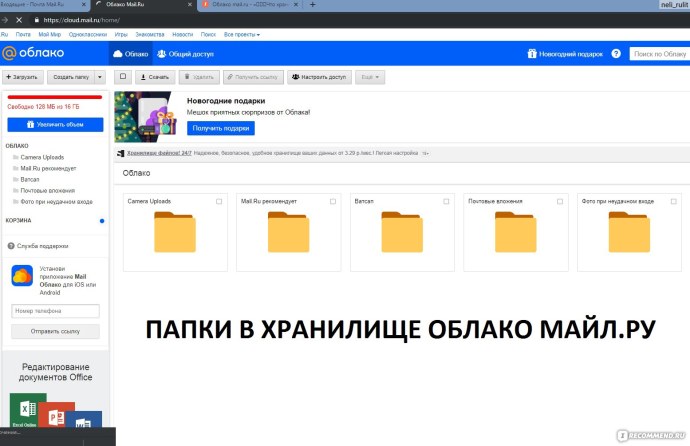
Task: Click the Скачать download button
Action: [155, 77]
